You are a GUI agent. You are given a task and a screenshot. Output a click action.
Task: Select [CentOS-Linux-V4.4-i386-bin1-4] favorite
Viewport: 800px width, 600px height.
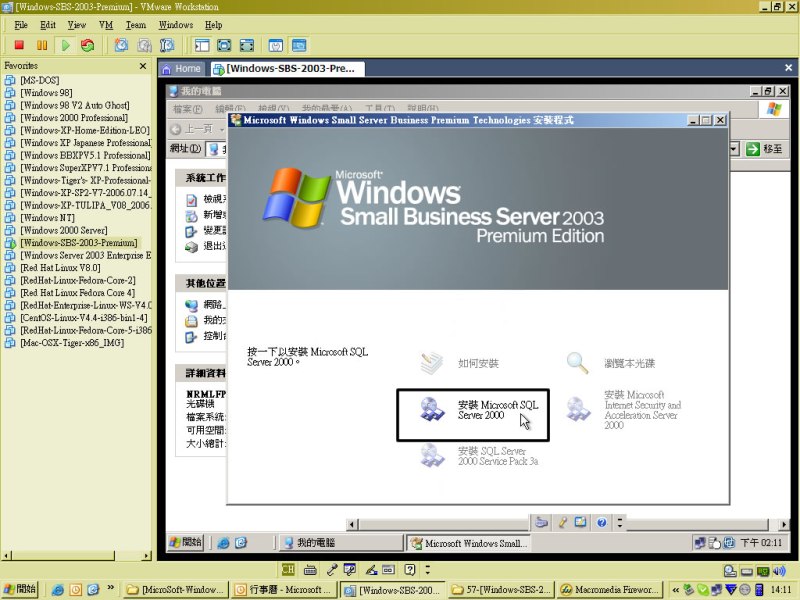click(x=84, y=318)
